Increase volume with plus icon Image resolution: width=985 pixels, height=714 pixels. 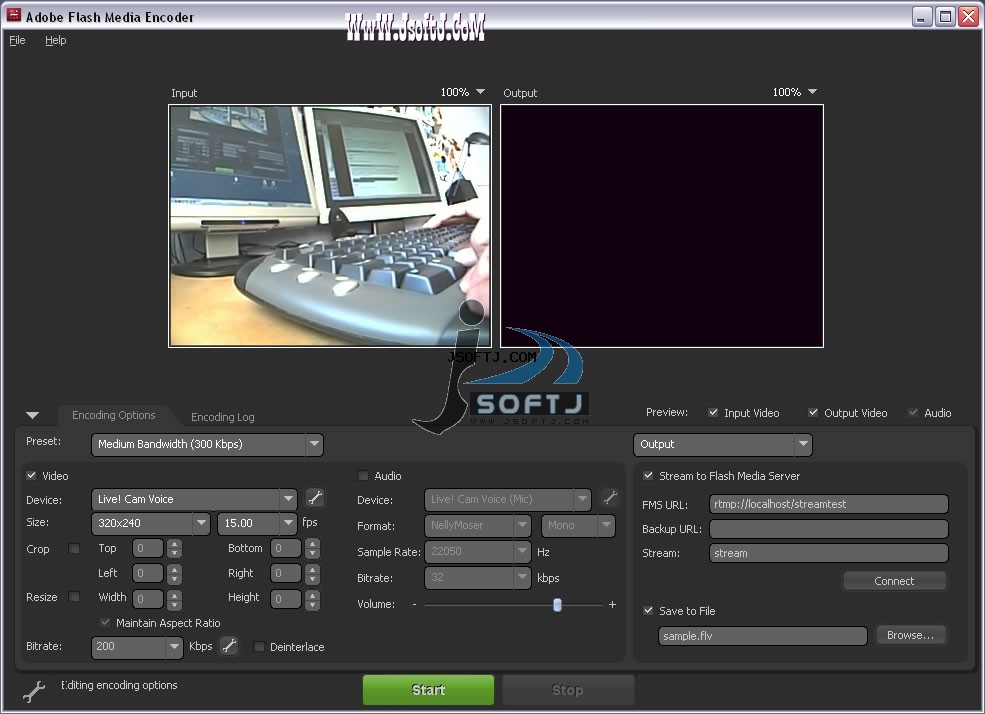coord(612,604)
